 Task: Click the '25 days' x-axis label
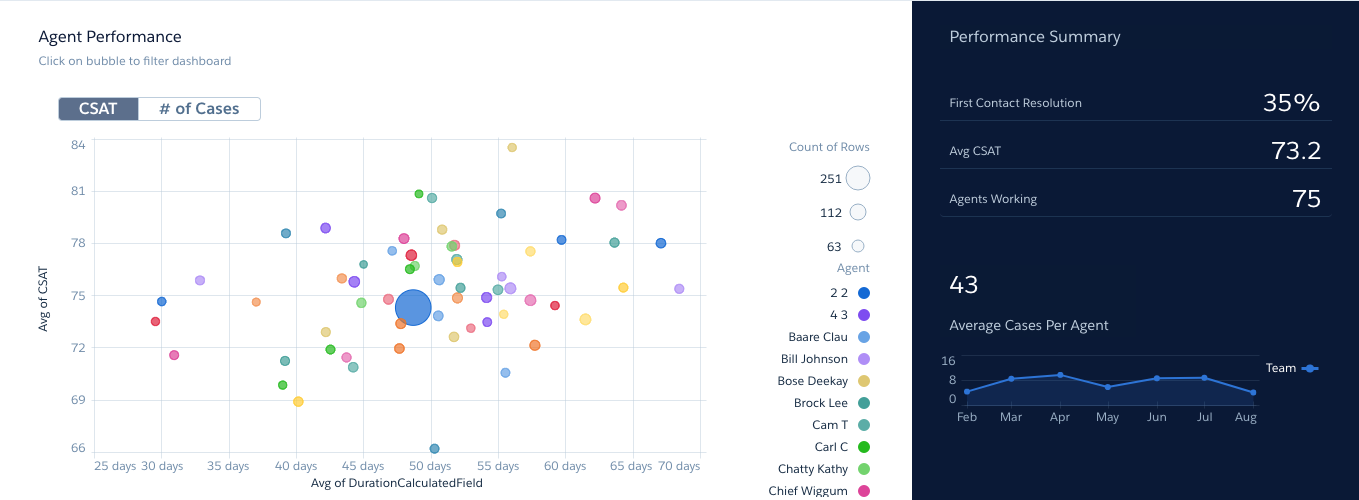(115, 467)
